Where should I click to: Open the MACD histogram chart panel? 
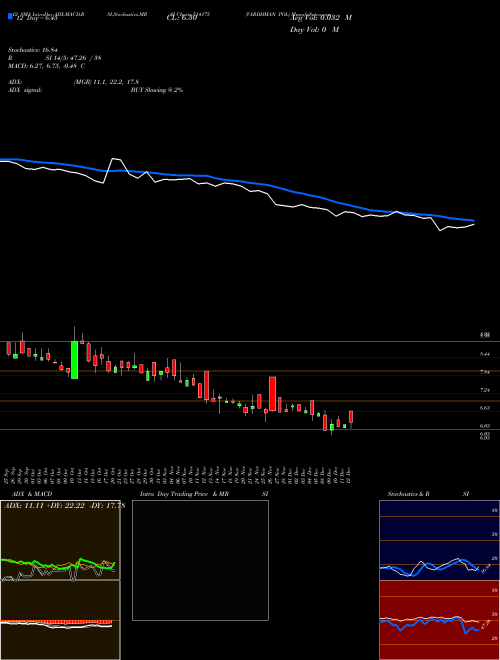60,620
